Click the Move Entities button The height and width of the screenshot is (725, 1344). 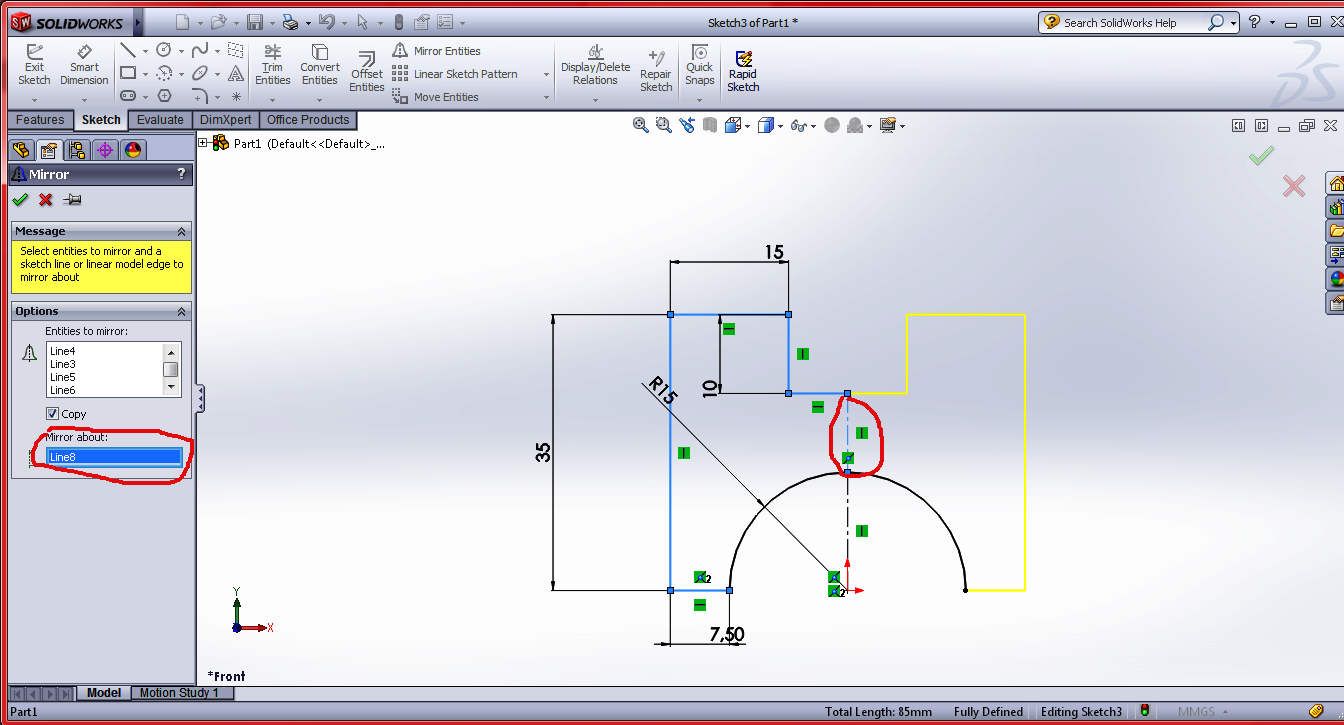[435, 97]
